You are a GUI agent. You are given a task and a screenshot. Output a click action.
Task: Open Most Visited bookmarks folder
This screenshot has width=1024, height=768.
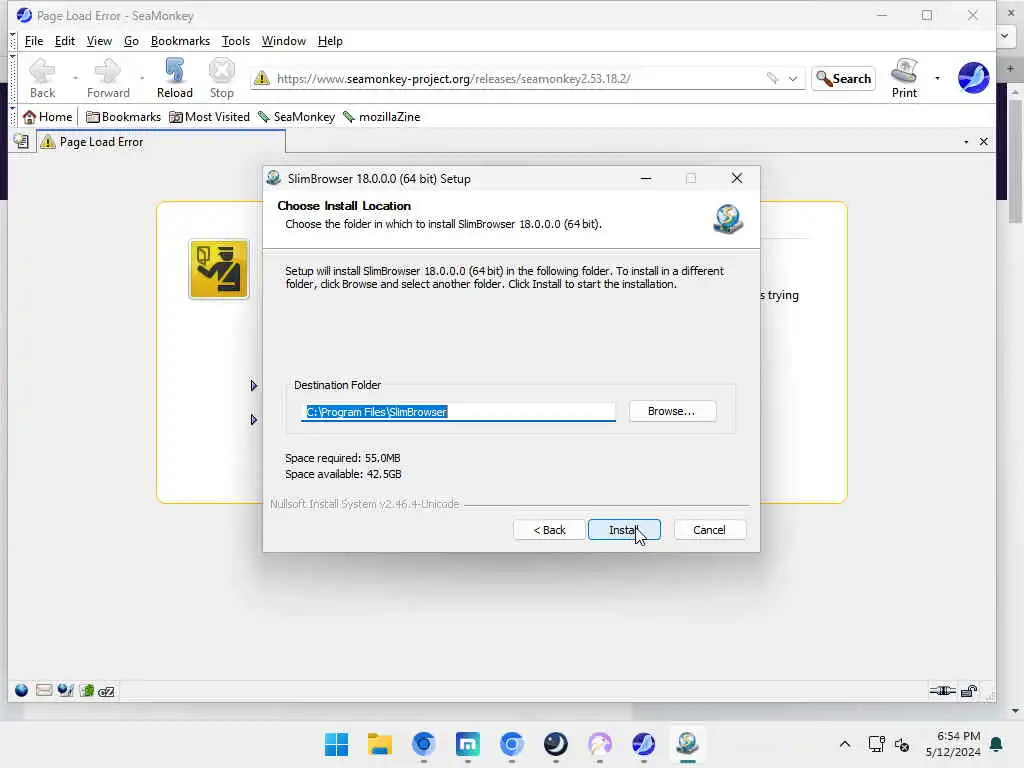[209, 117]
